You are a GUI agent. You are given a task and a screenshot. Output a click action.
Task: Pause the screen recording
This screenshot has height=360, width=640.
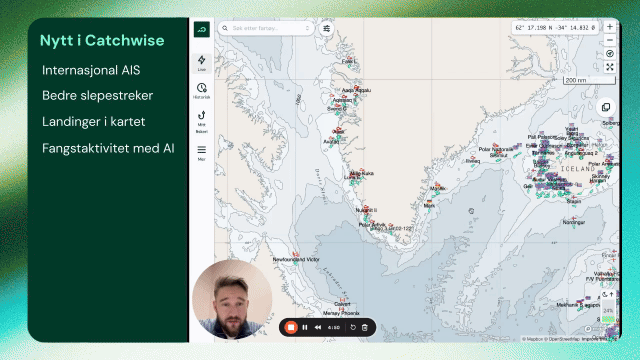pos(305,327)
